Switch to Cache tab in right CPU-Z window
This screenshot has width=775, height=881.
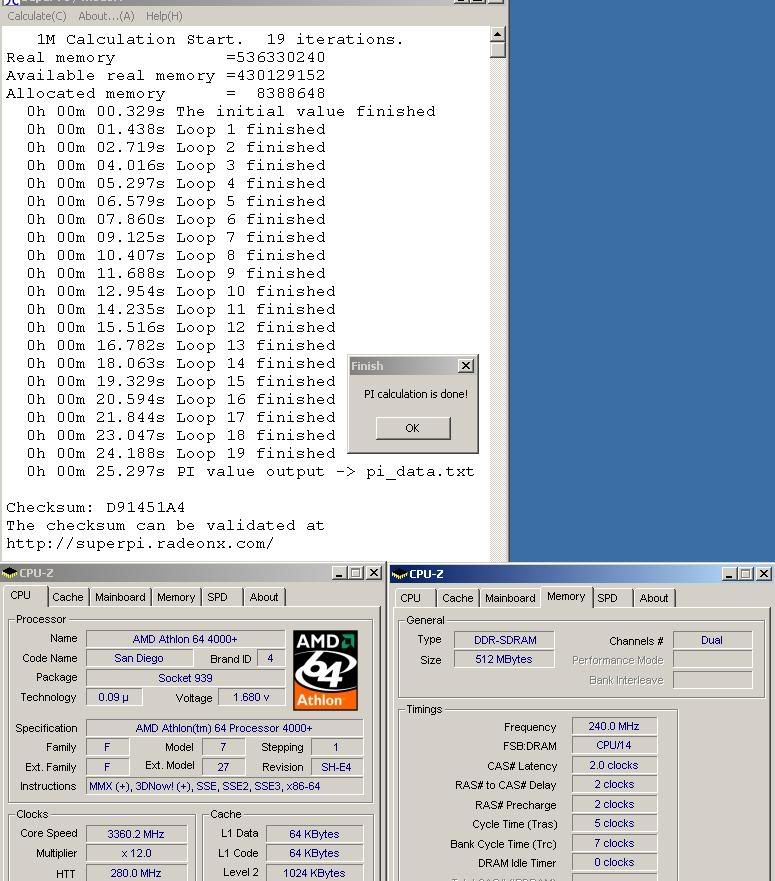(457, 598)
